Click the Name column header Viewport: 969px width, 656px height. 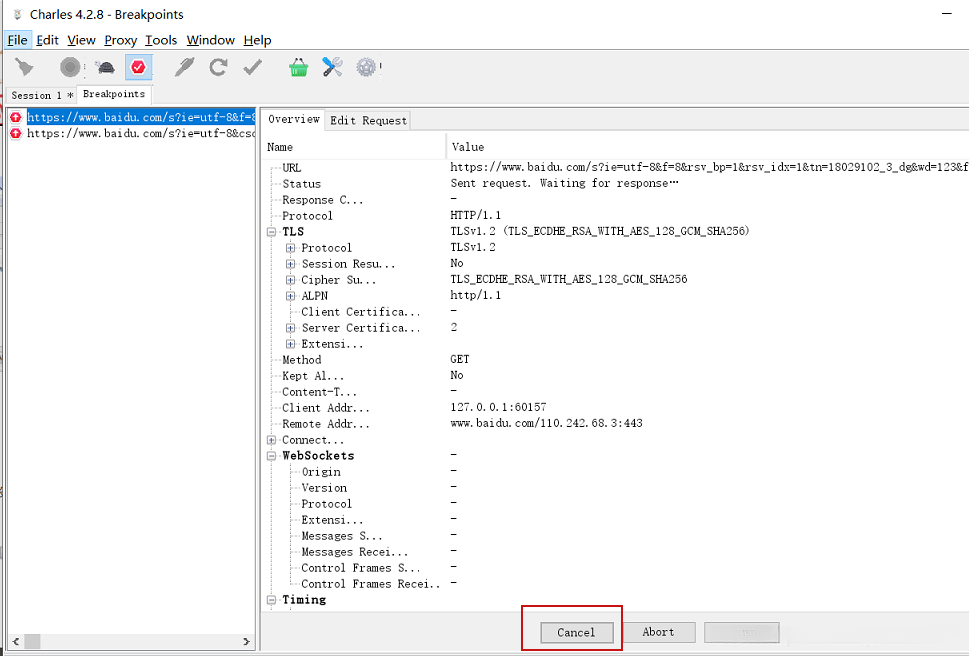353,147
